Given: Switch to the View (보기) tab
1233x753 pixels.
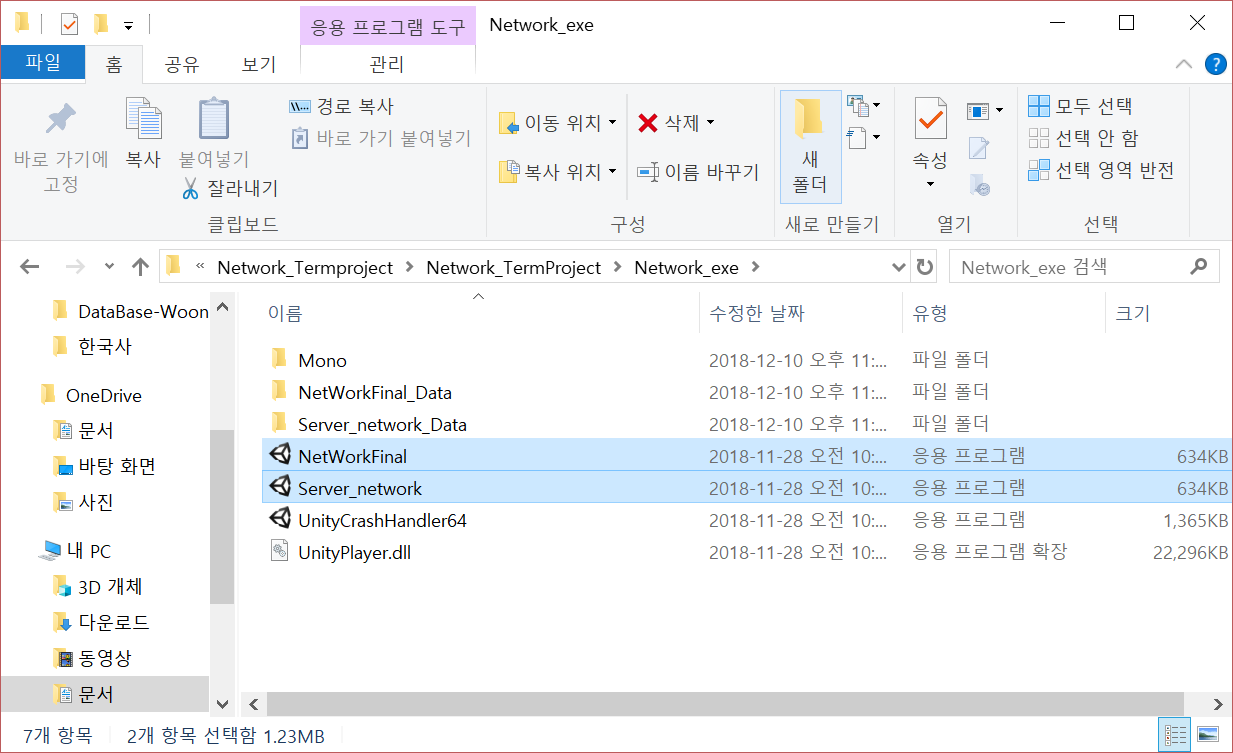Looking at the screenshot, I should tap(258, 65).
